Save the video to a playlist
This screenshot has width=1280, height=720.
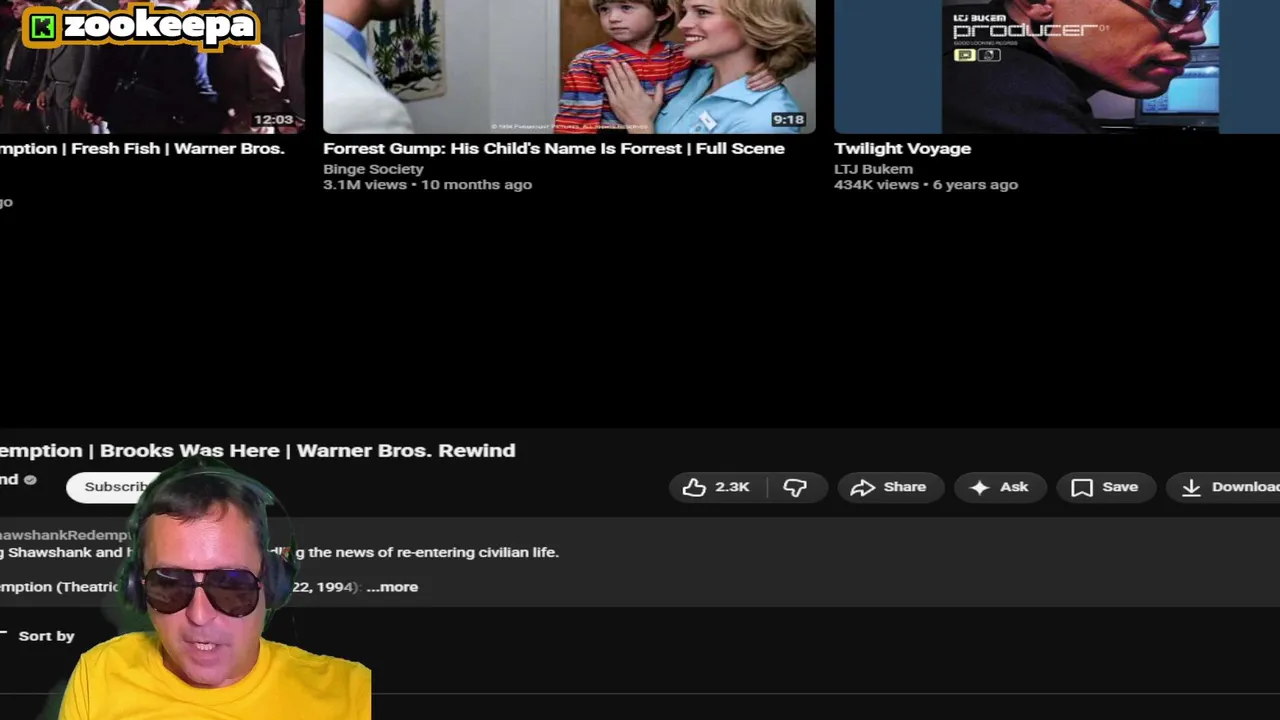pos(1105,487)
